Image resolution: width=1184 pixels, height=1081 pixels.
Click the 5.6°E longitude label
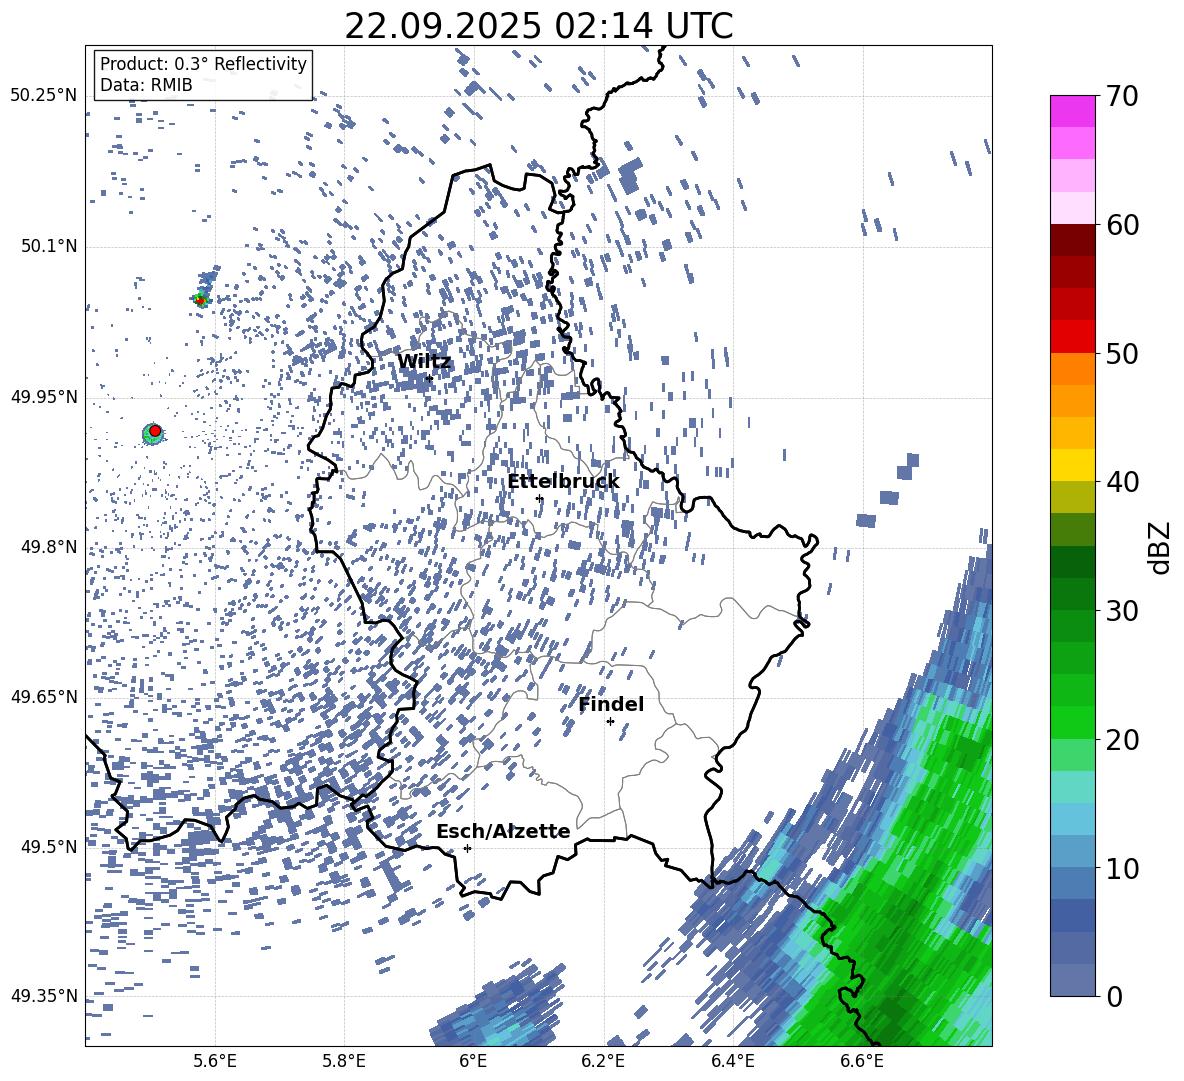[215, 1061]
